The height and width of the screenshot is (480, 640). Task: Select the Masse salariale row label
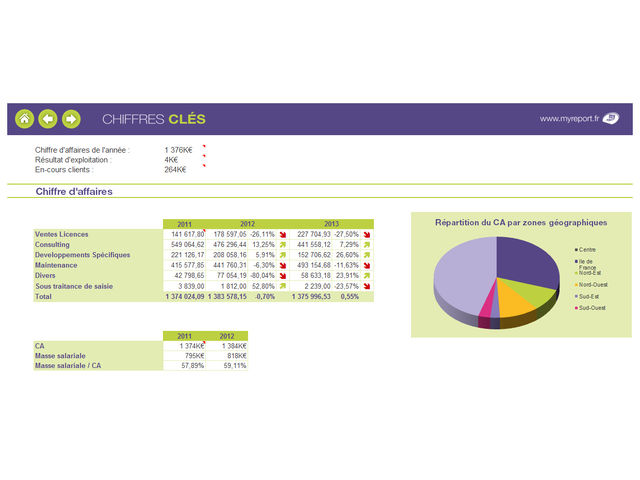pyautogui.click(x=60, y=356)
